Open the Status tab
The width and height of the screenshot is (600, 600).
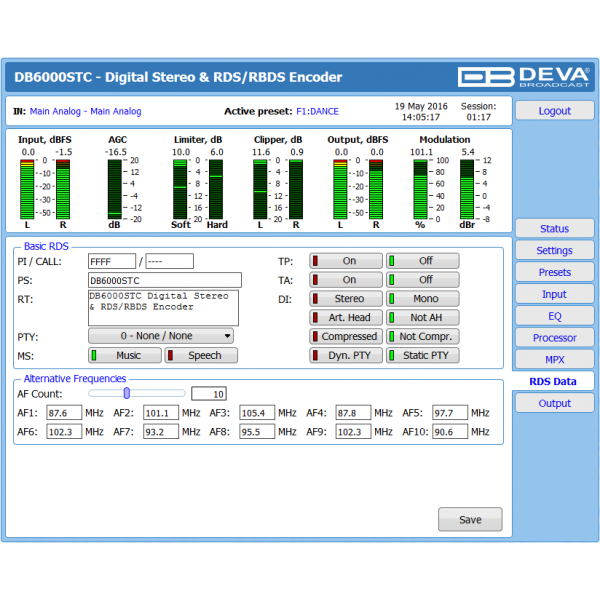pos(554,228)
